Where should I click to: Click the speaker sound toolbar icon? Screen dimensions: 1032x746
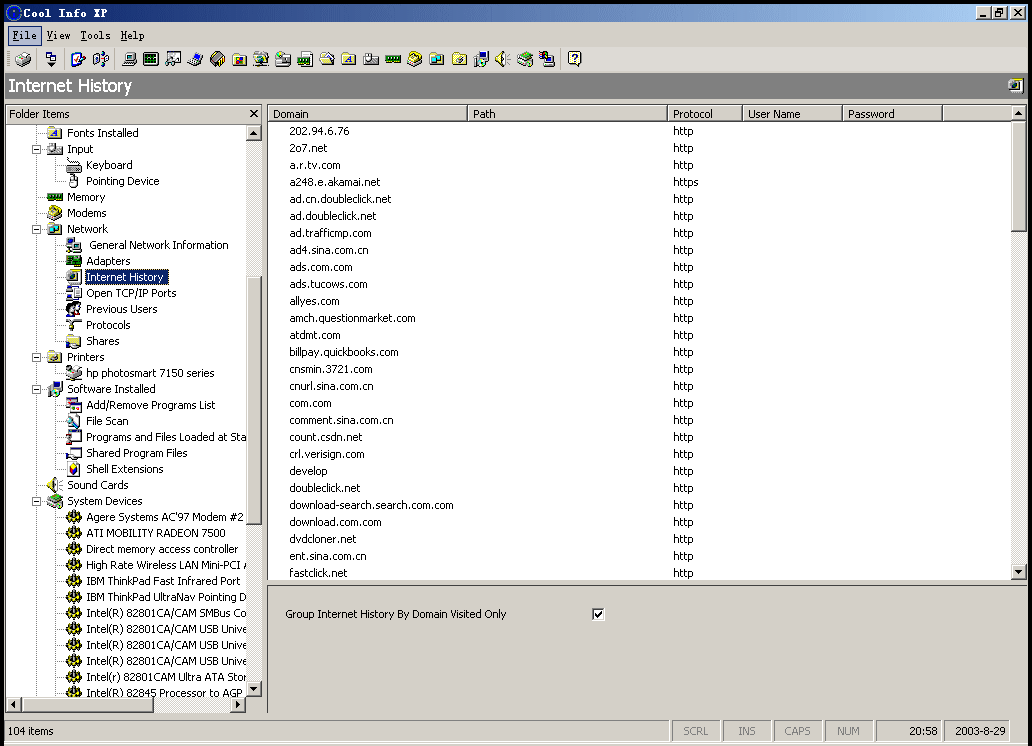click(503, 59)
